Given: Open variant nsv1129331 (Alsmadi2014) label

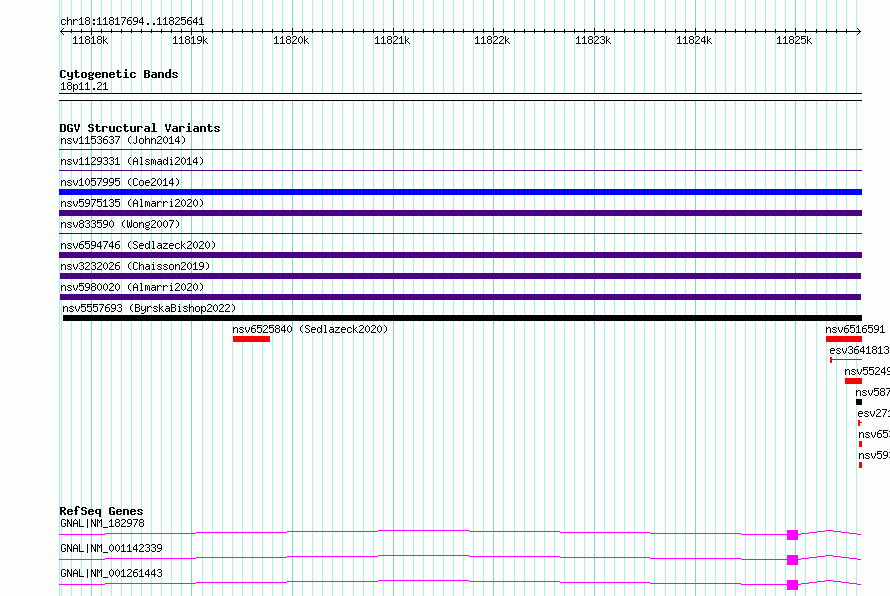Looking at the screenshot, I should tap(132, 161).
